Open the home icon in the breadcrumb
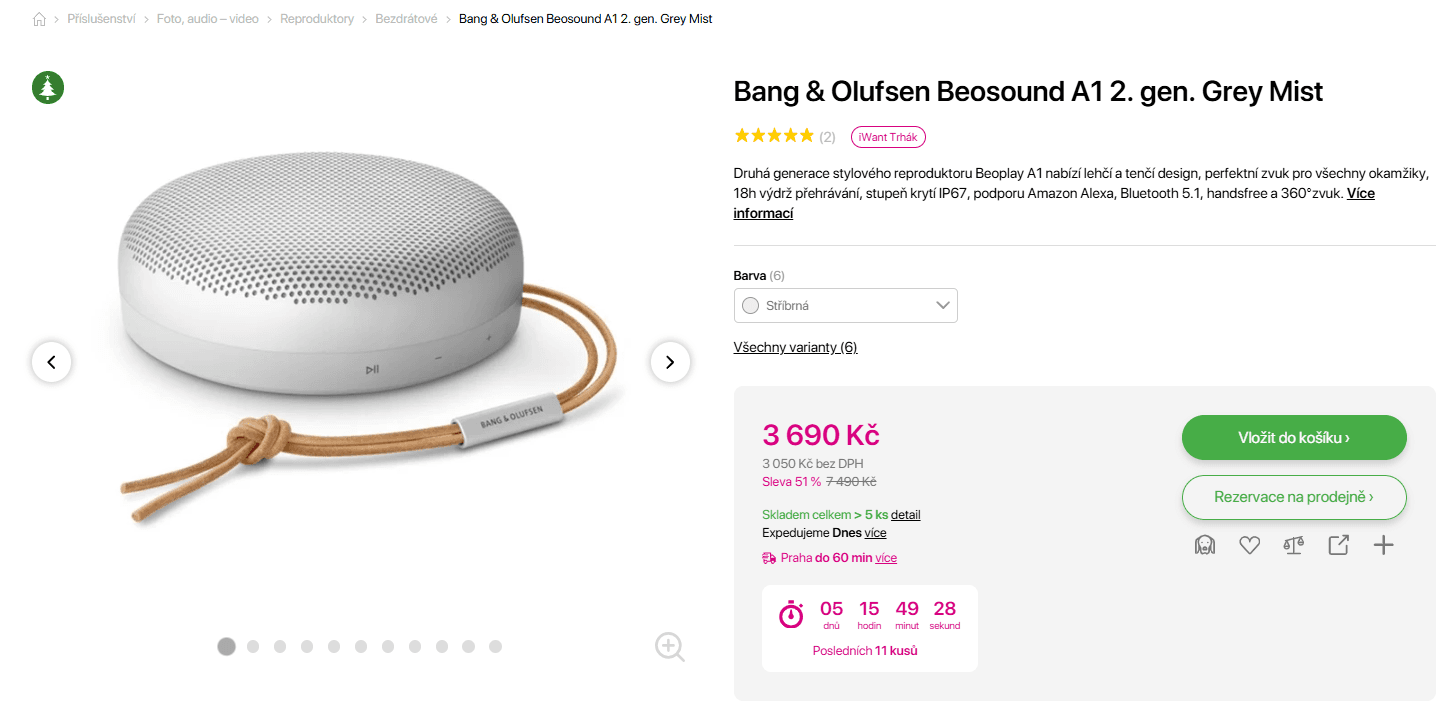 (x=39, y=18)
